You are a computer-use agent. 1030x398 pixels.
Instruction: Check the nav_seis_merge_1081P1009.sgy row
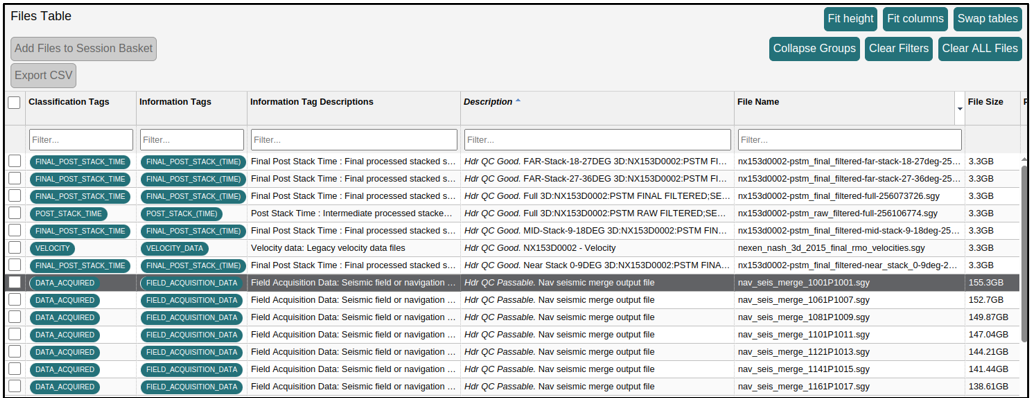pyautogui.click(x=14, y=317)
